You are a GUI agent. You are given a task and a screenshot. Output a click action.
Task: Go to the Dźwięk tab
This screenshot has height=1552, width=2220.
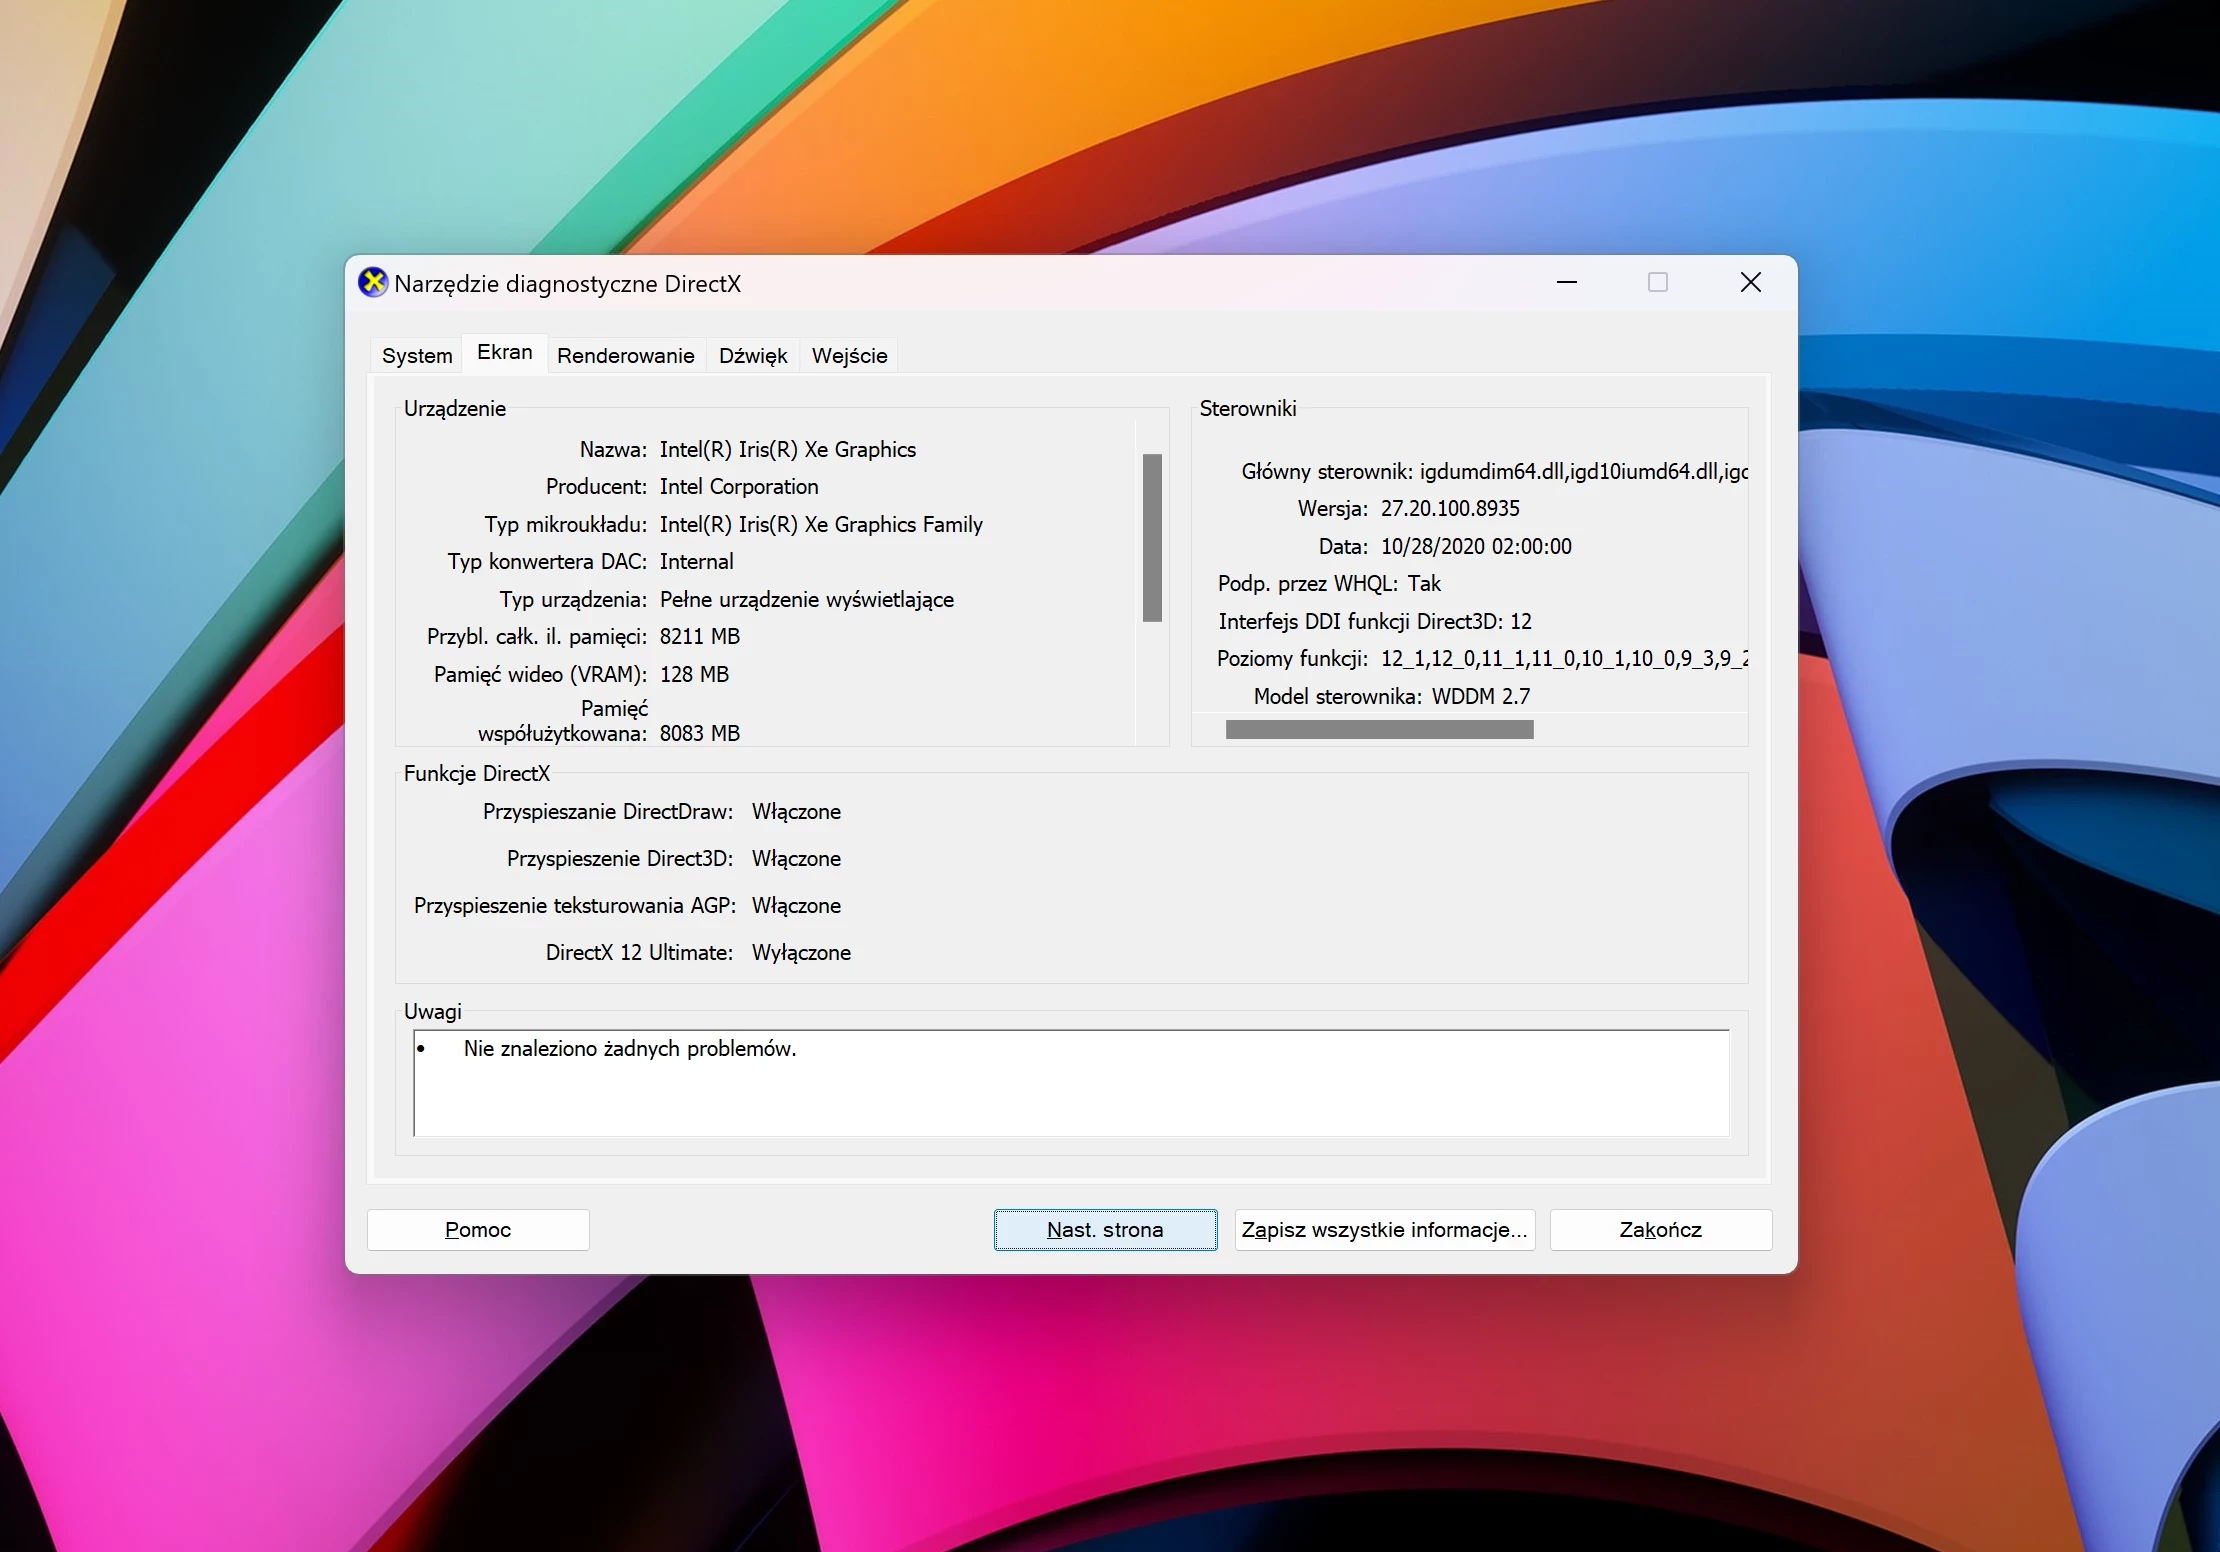pos(753,356)
